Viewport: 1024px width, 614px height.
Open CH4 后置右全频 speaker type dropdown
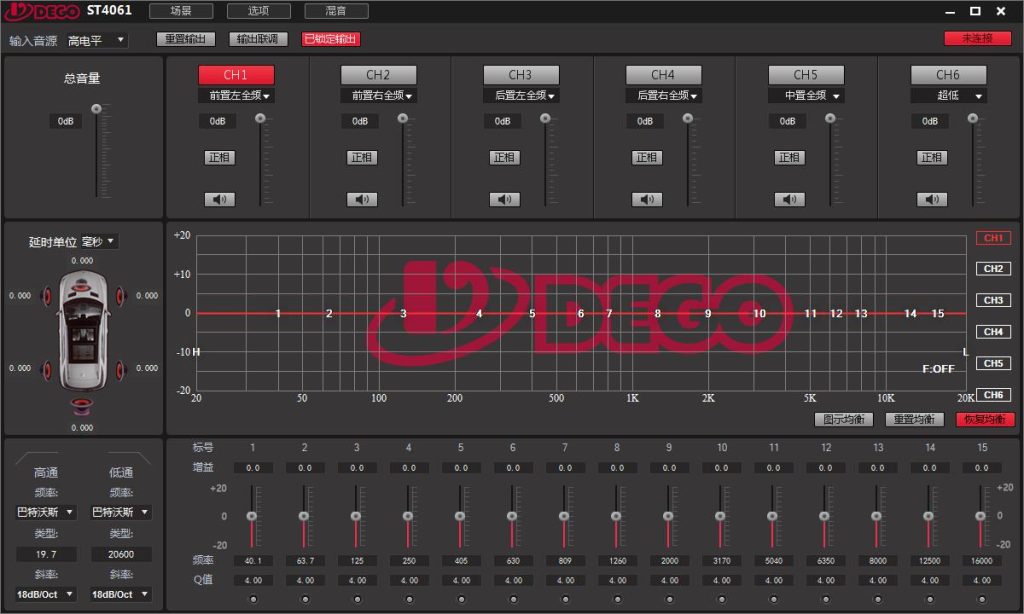click(664, 95)
